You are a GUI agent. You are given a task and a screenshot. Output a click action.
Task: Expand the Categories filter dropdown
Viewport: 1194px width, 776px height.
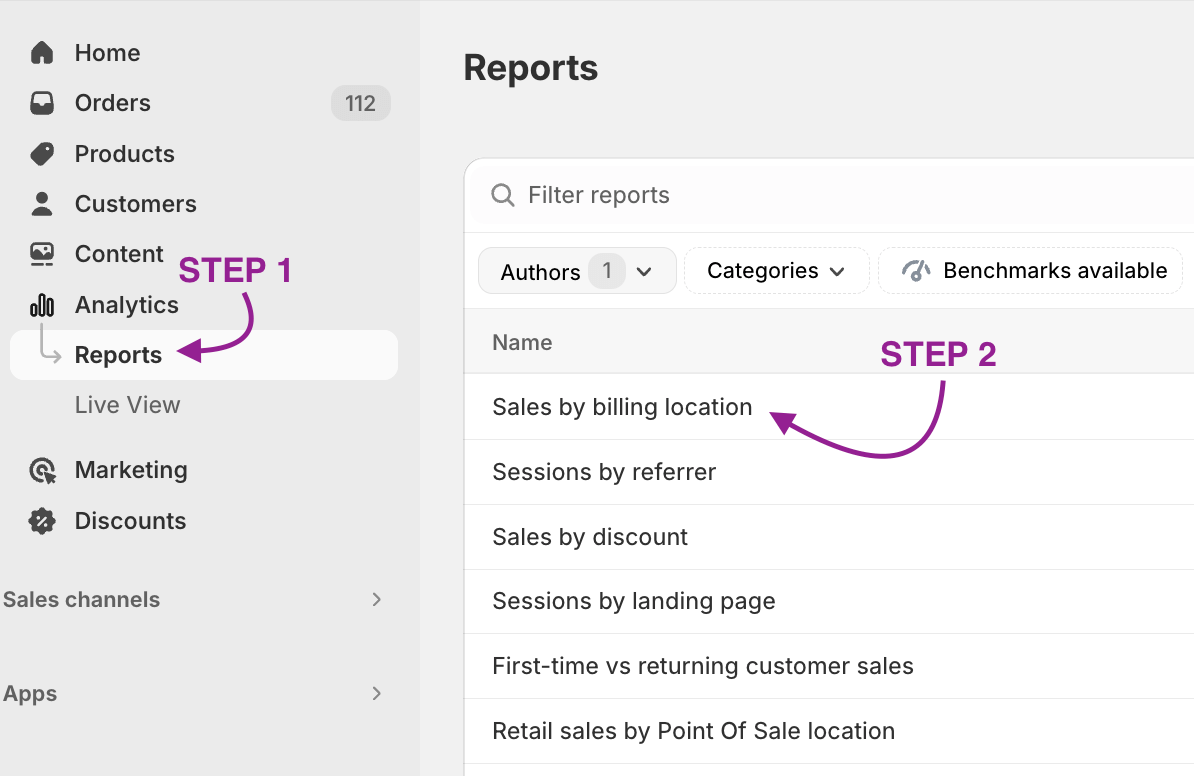click(776, 270)
